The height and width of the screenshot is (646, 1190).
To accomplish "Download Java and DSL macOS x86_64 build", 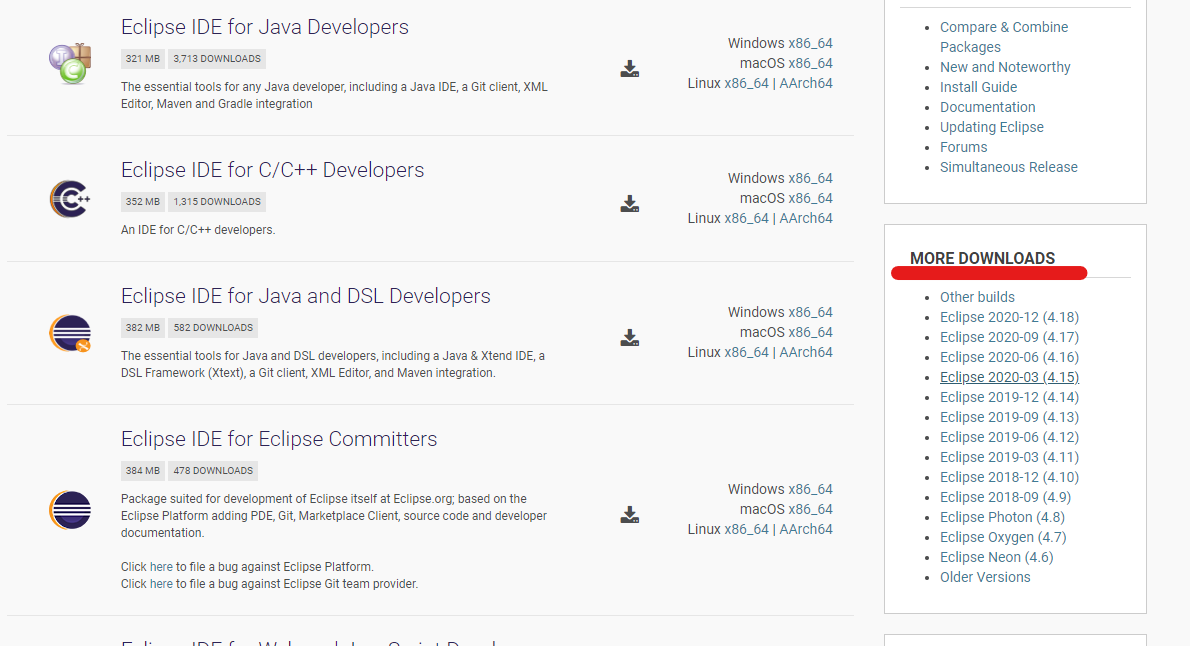I will pos(811,332).
